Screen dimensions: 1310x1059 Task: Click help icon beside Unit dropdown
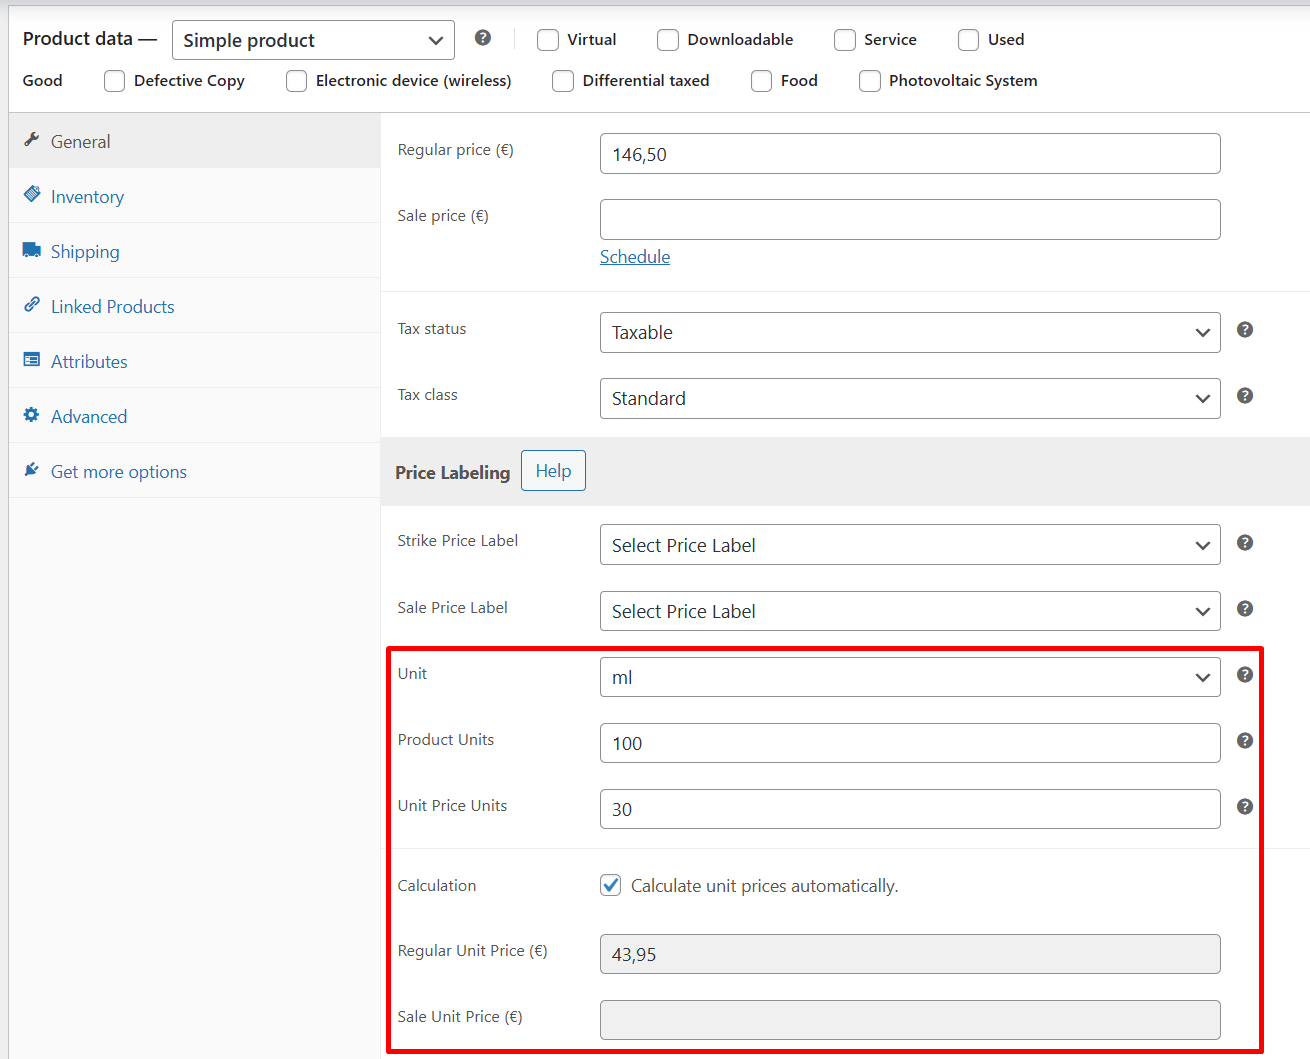1245,675
